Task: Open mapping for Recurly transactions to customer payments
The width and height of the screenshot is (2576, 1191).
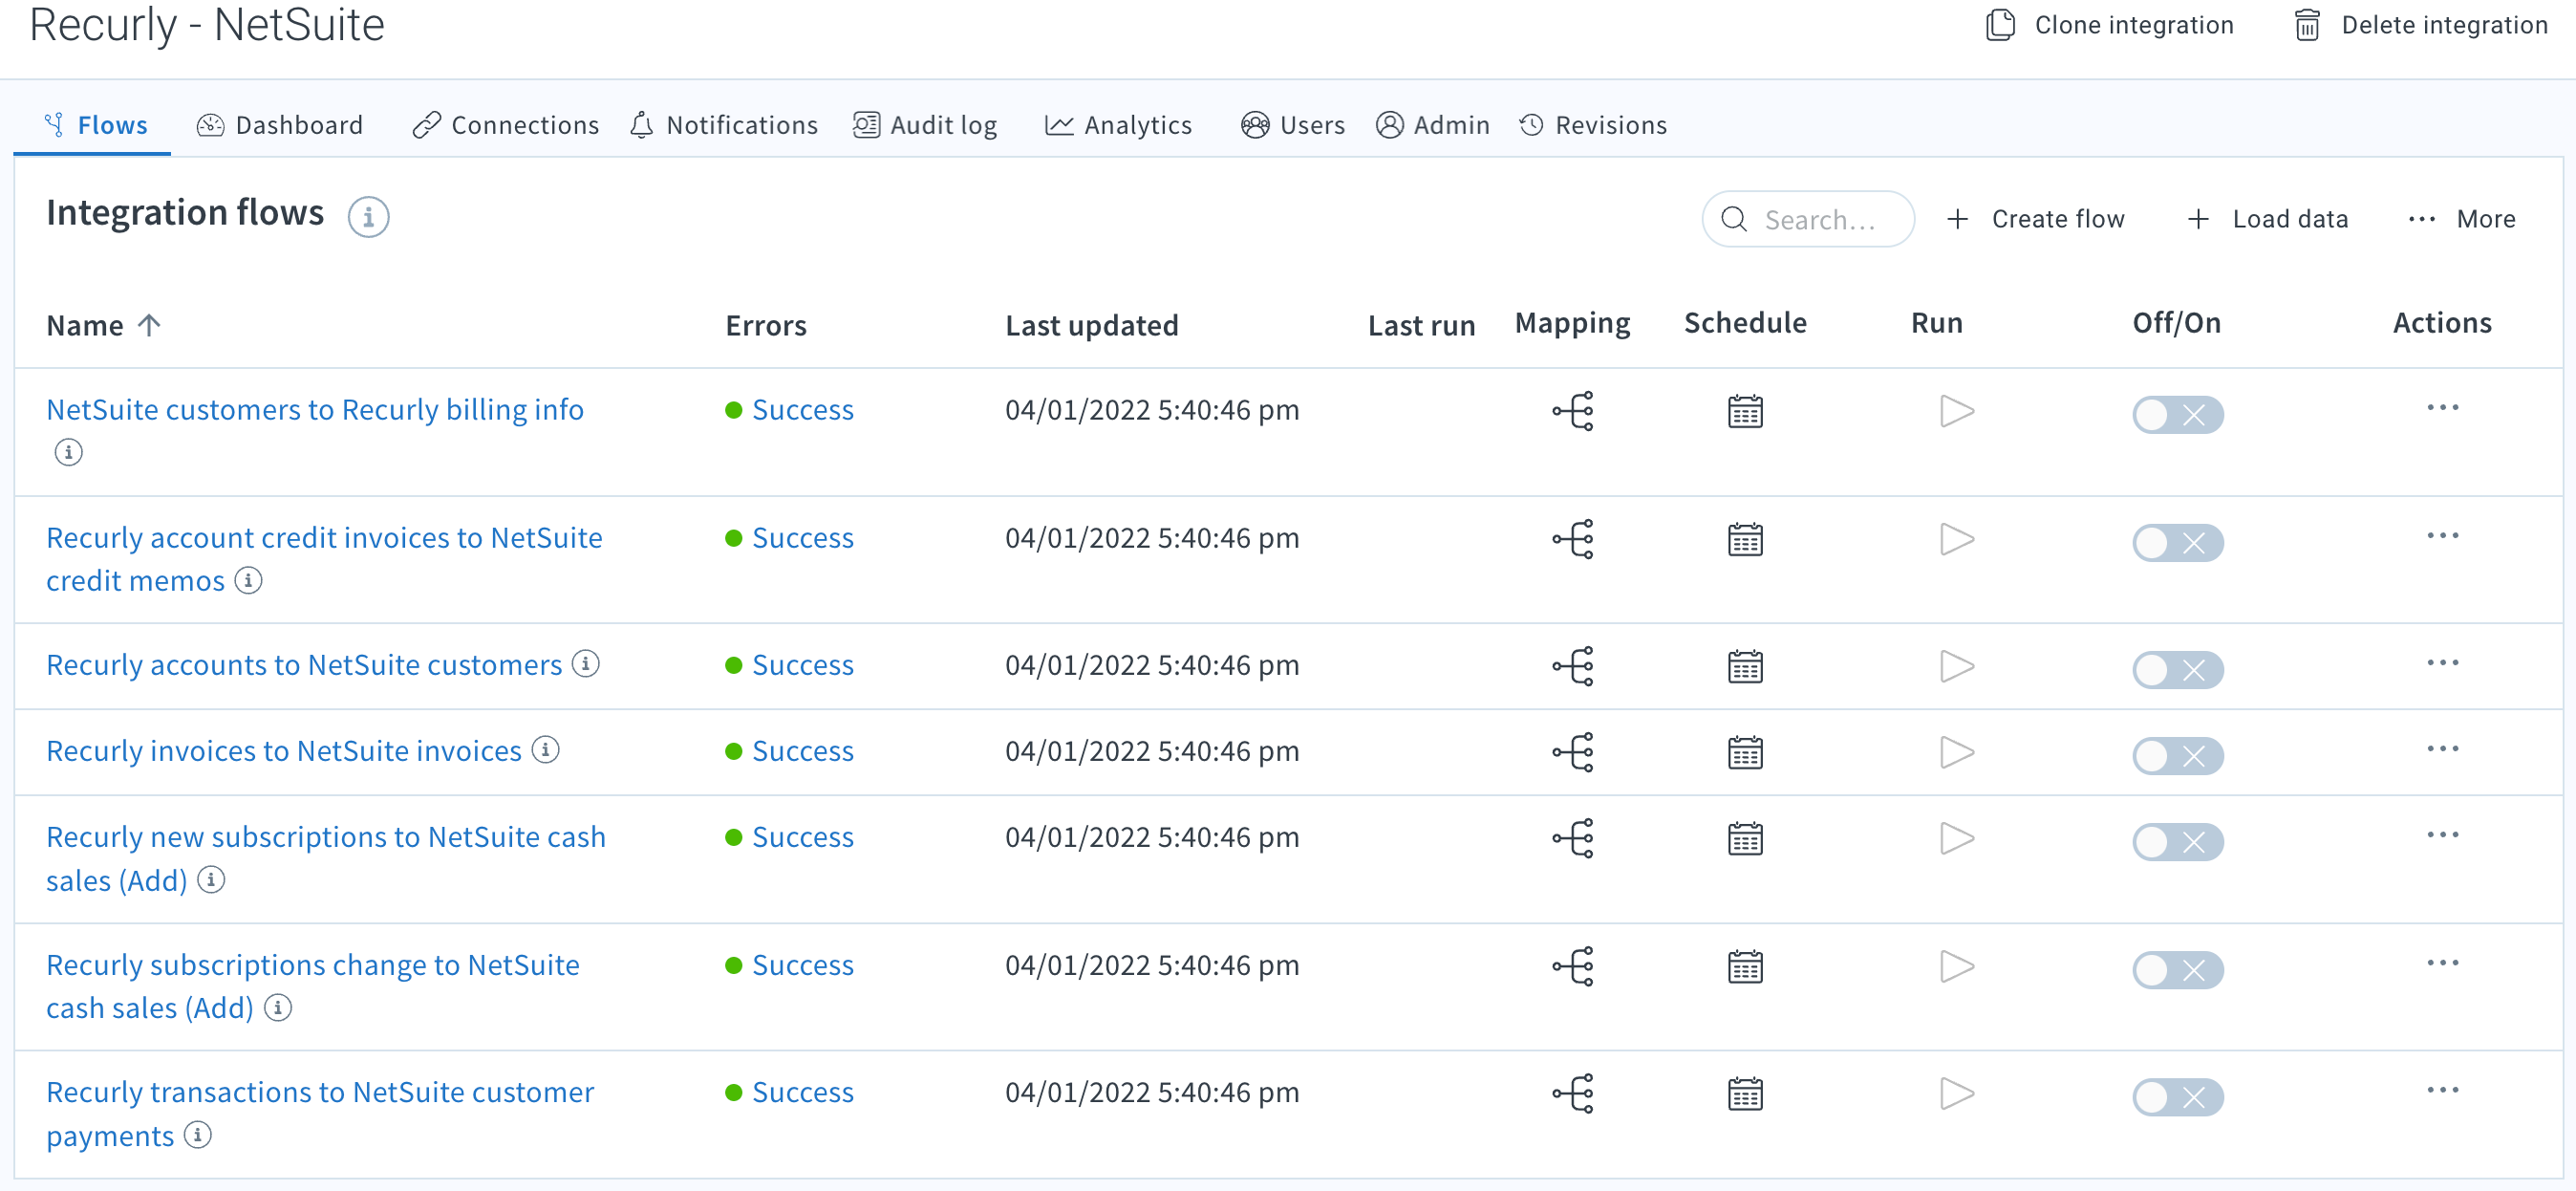Action: pyautogui.click(x=1573, y=1093)
